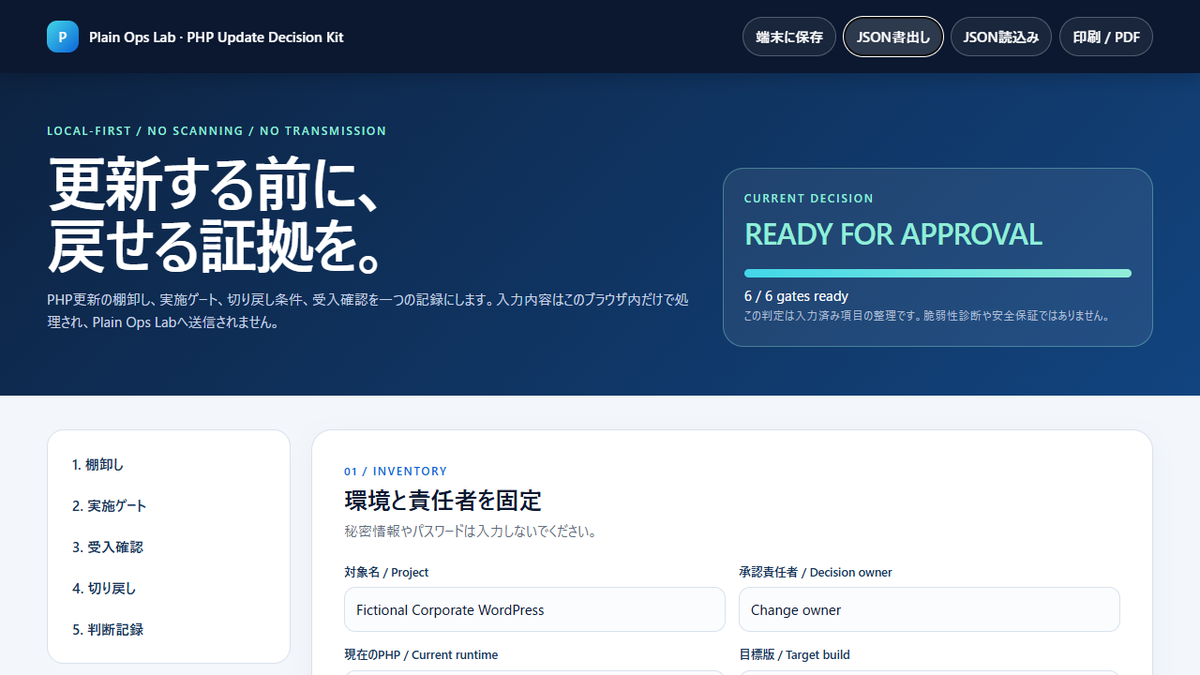Image resolution: width=1200 pixels, height=675 pixels.
Task: Import data with JSON読込み button
Action: point(1001,37)
